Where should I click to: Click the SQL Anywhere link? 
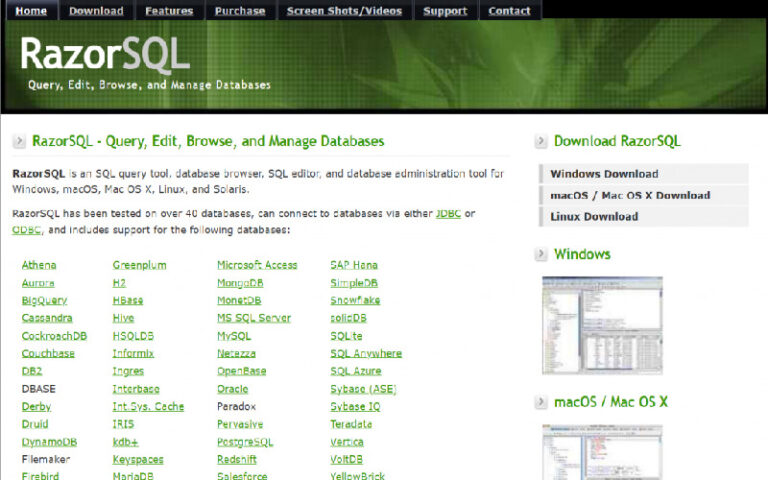coord(366,353)
